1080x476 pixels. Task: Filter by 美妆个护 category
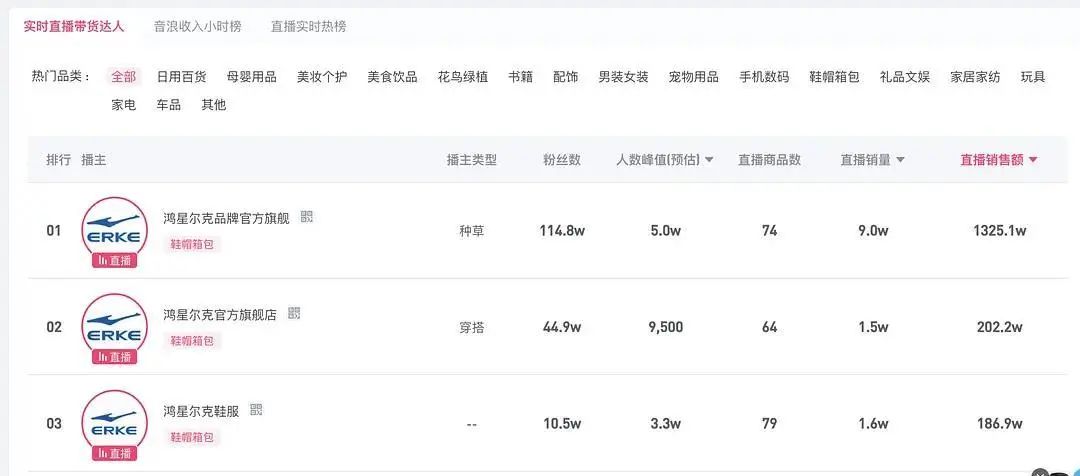click(x=322, y=77)
